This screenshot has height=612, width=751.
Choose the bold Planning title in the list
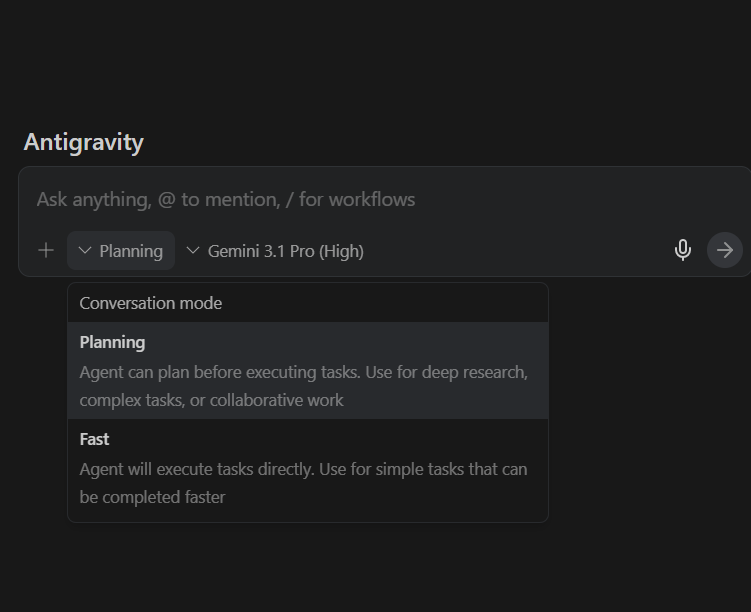pyautogui.click(x=112, y=342)
